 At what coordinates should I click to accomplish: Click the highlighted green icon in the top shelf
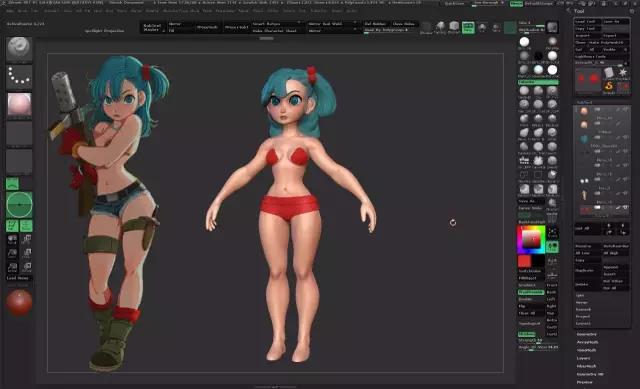point(468,27)
